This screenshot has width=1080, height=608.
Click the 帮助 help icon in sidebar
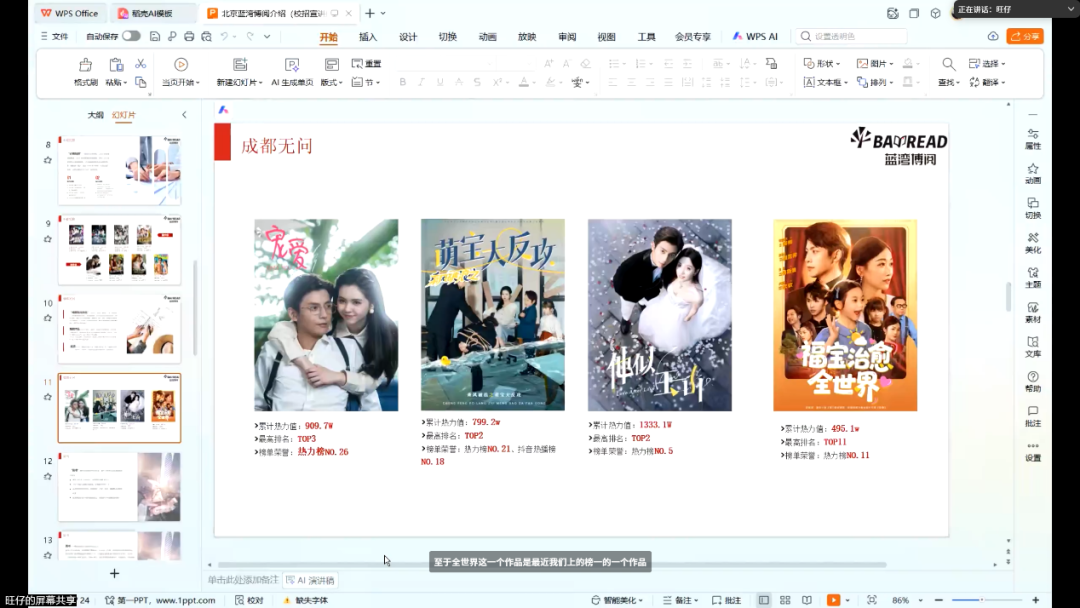pos(1033,381)
